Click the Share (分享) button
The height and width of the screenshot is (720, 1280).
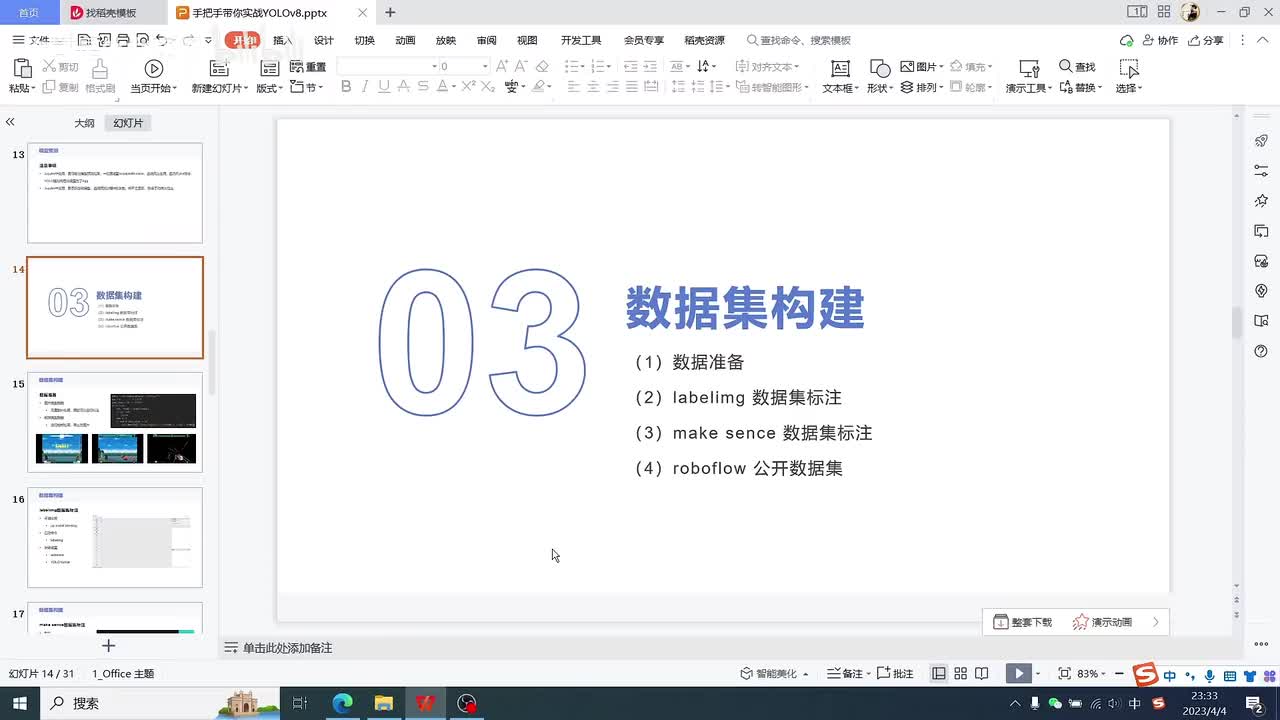pyautogui.click(x=1205, y=40)
